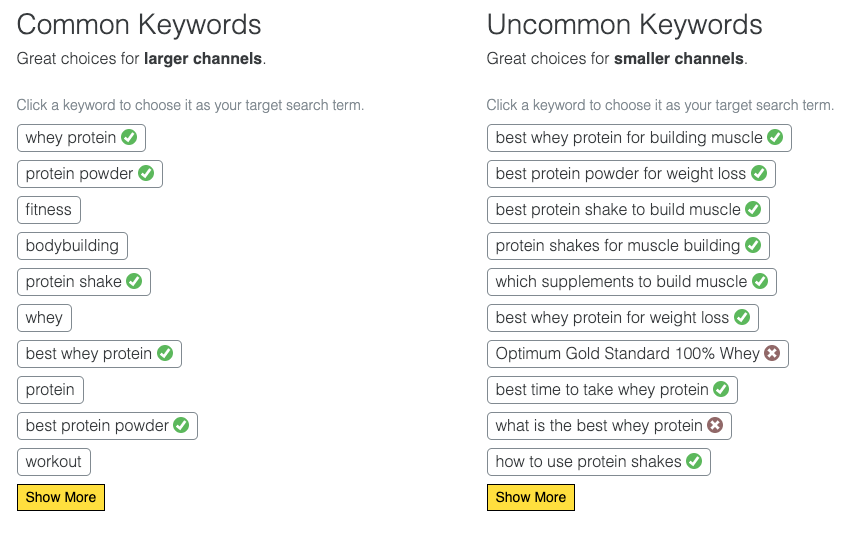This screenshot has height=537, width=848.
Task: Select the 'whey' keyword tag
Action: click(44, 317)
